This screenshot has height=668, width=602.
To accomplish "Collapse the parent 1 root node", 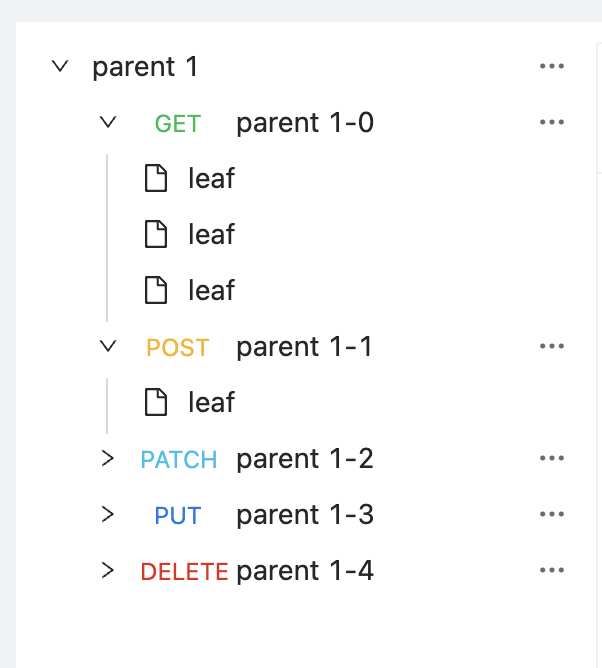I will [60, 66].
